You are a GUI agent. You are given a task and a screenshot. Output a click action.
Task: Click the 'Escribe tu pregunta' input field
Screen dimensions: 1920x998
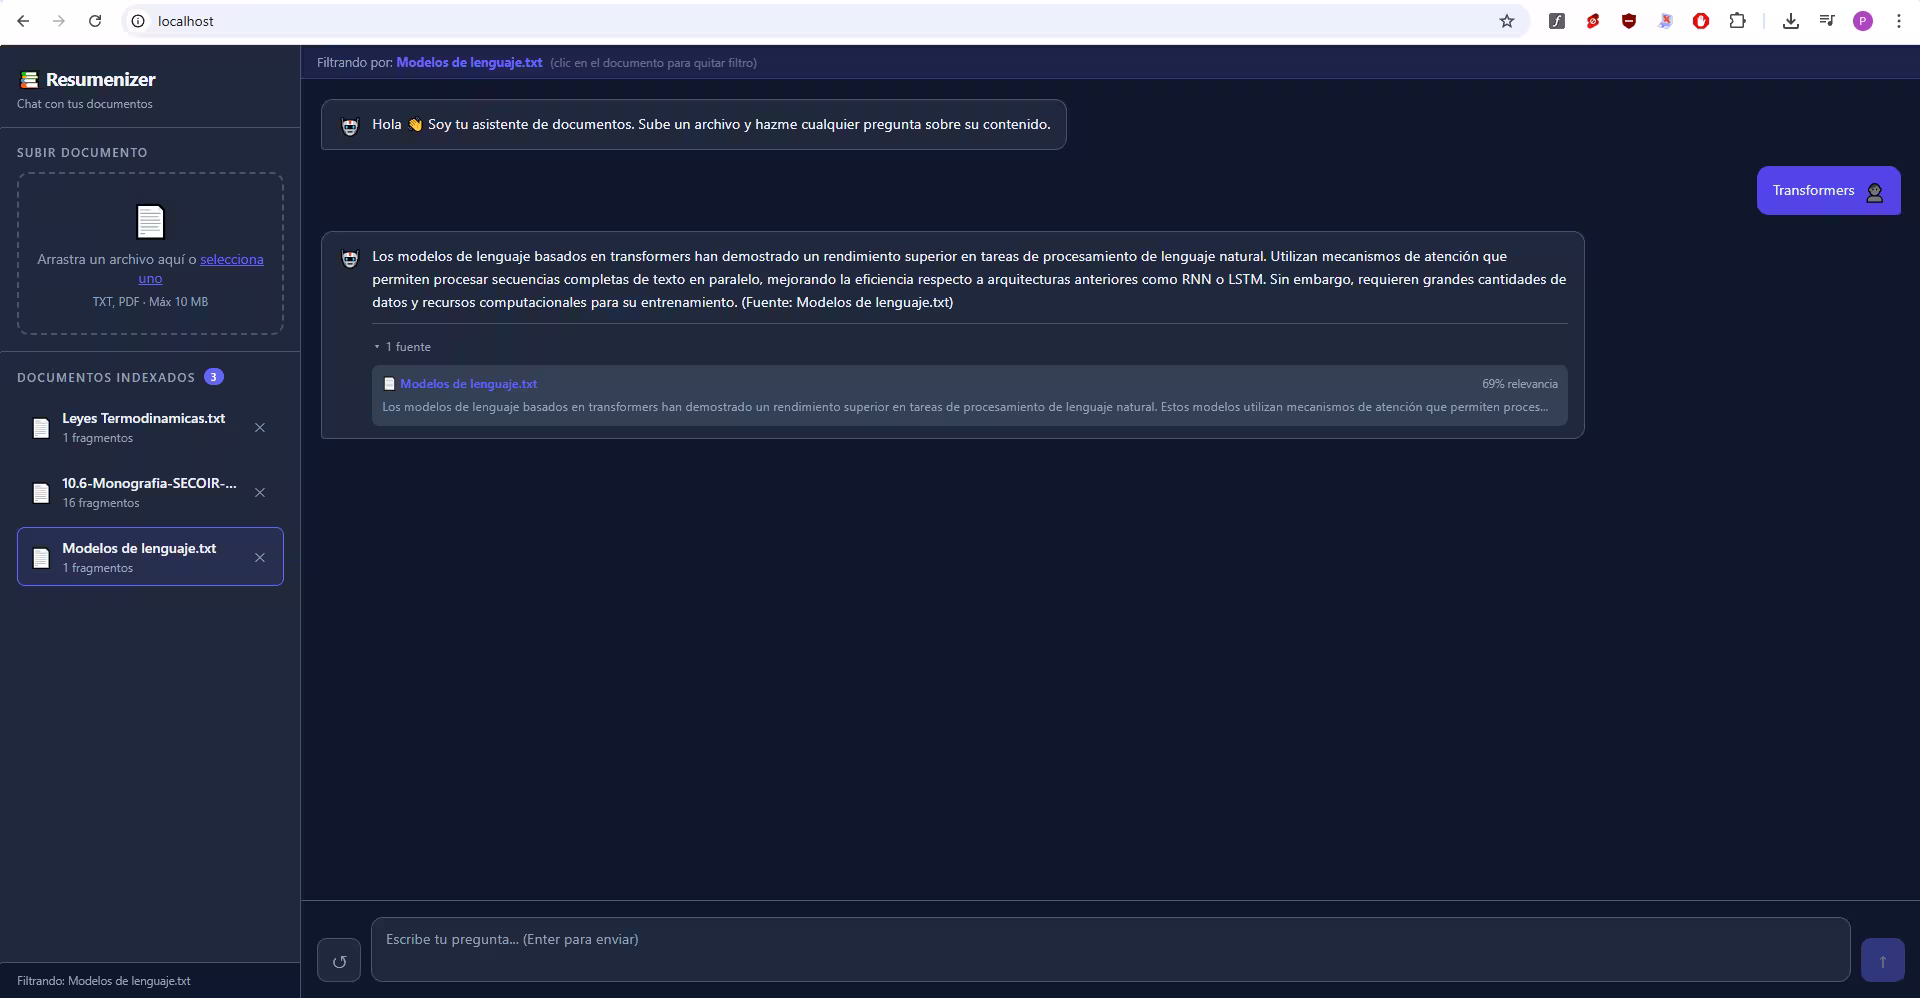pyautogui.click(x=1110, y=949)
